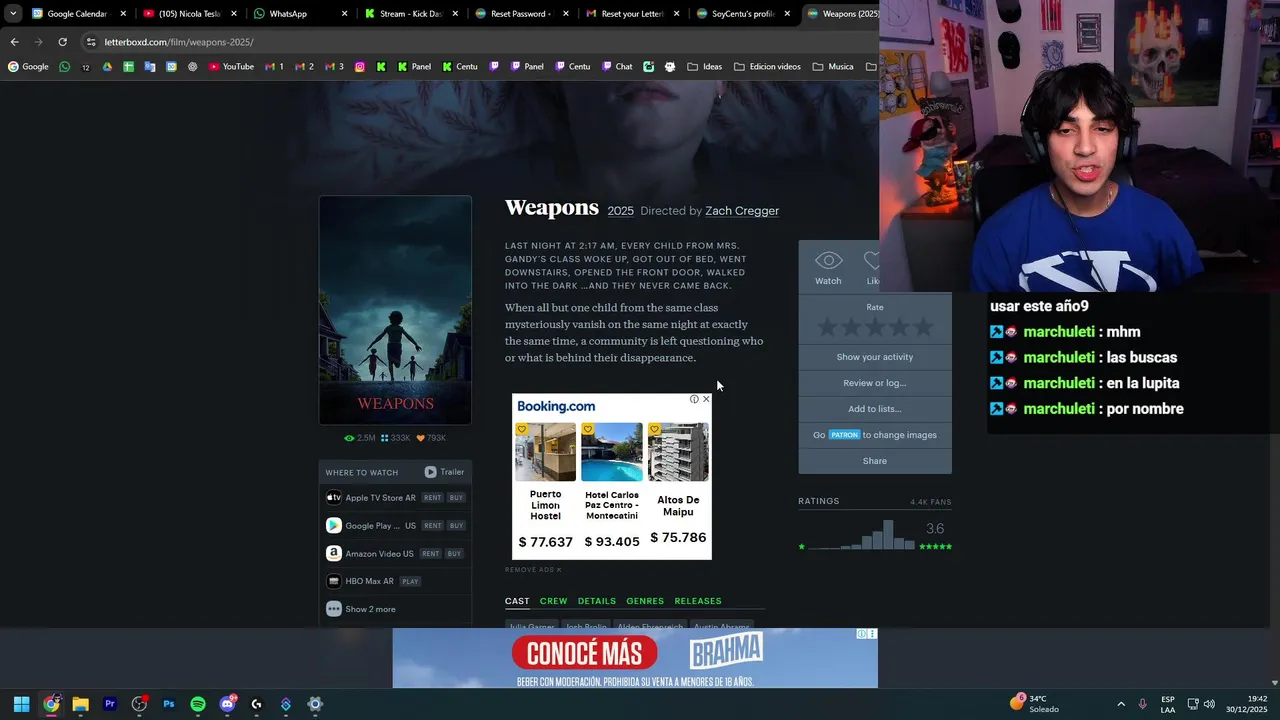Open Windows Start menu
1280x720 pixels.
tap(22, 704)
